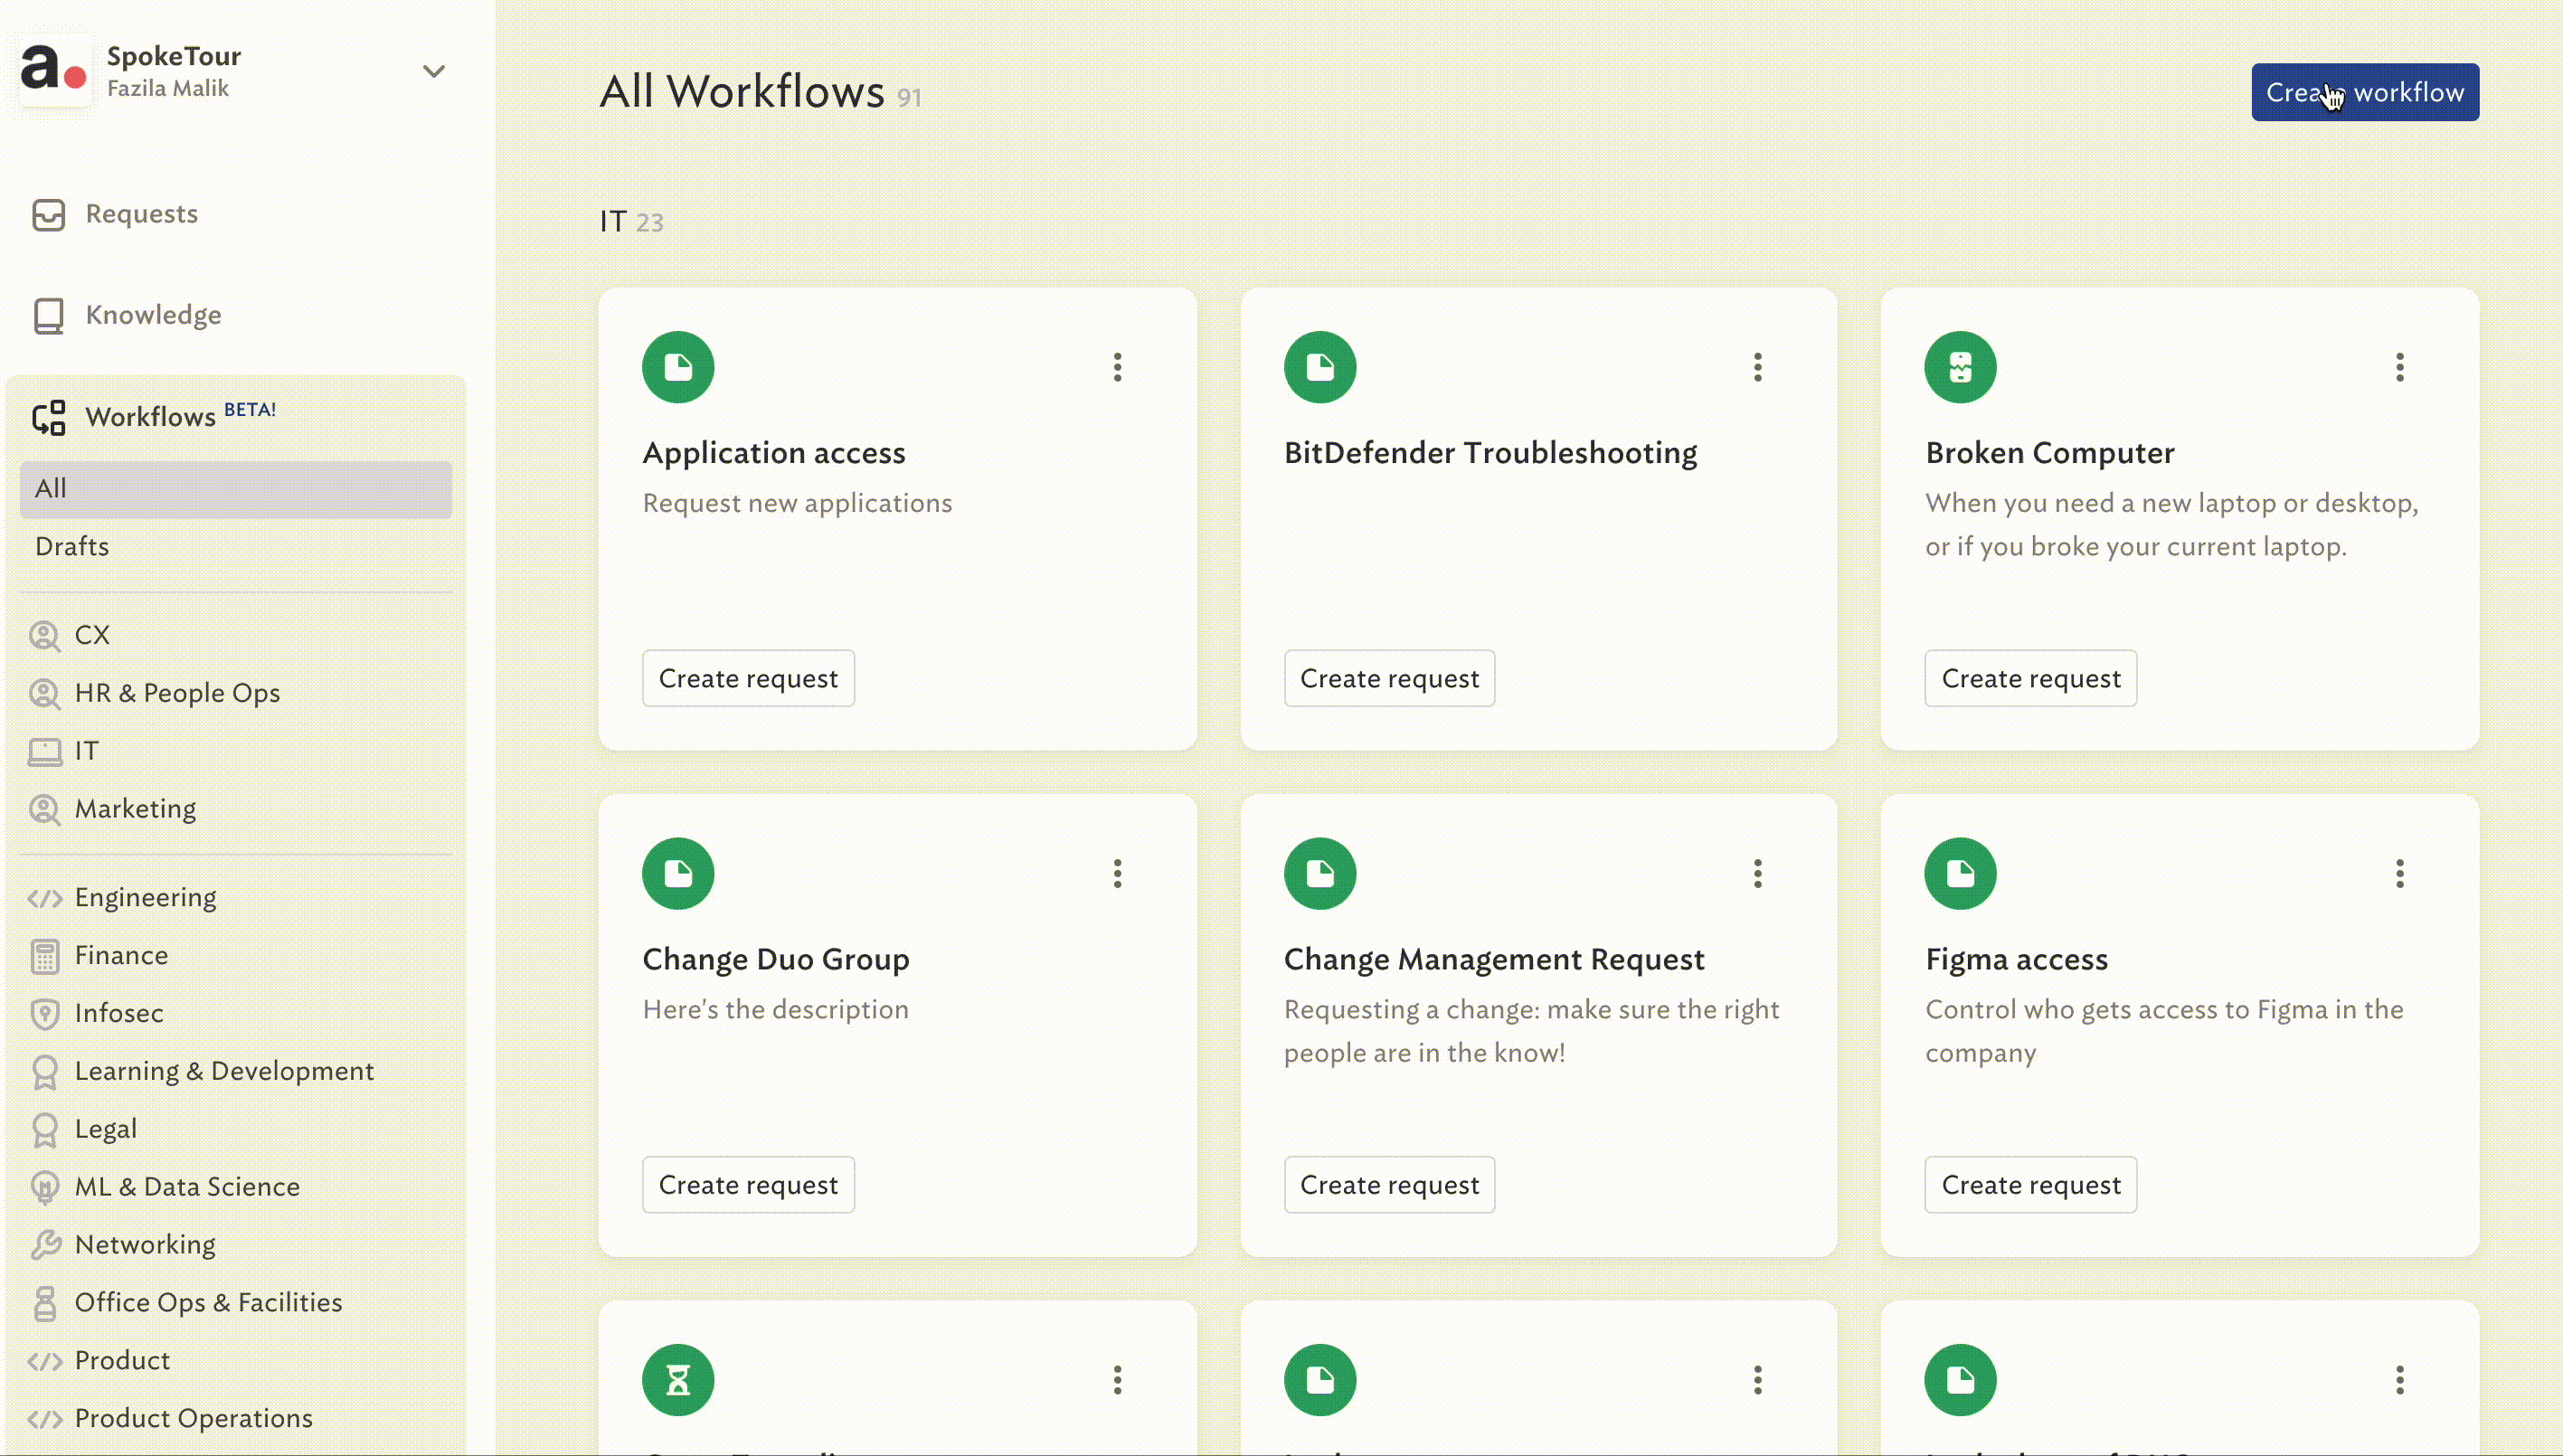
Task: Open the Figma access options menu
Action: tap(2399, 874)
